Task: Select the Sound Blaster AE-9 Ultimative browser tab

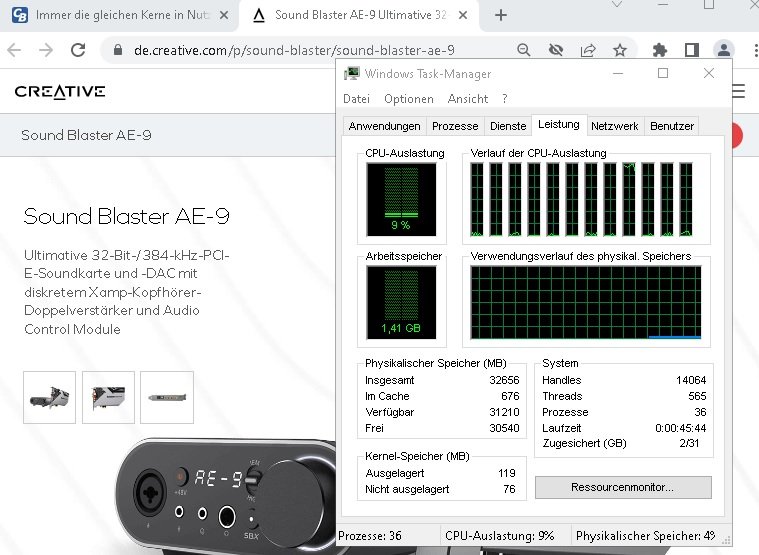Action: (x=359, y=15)
